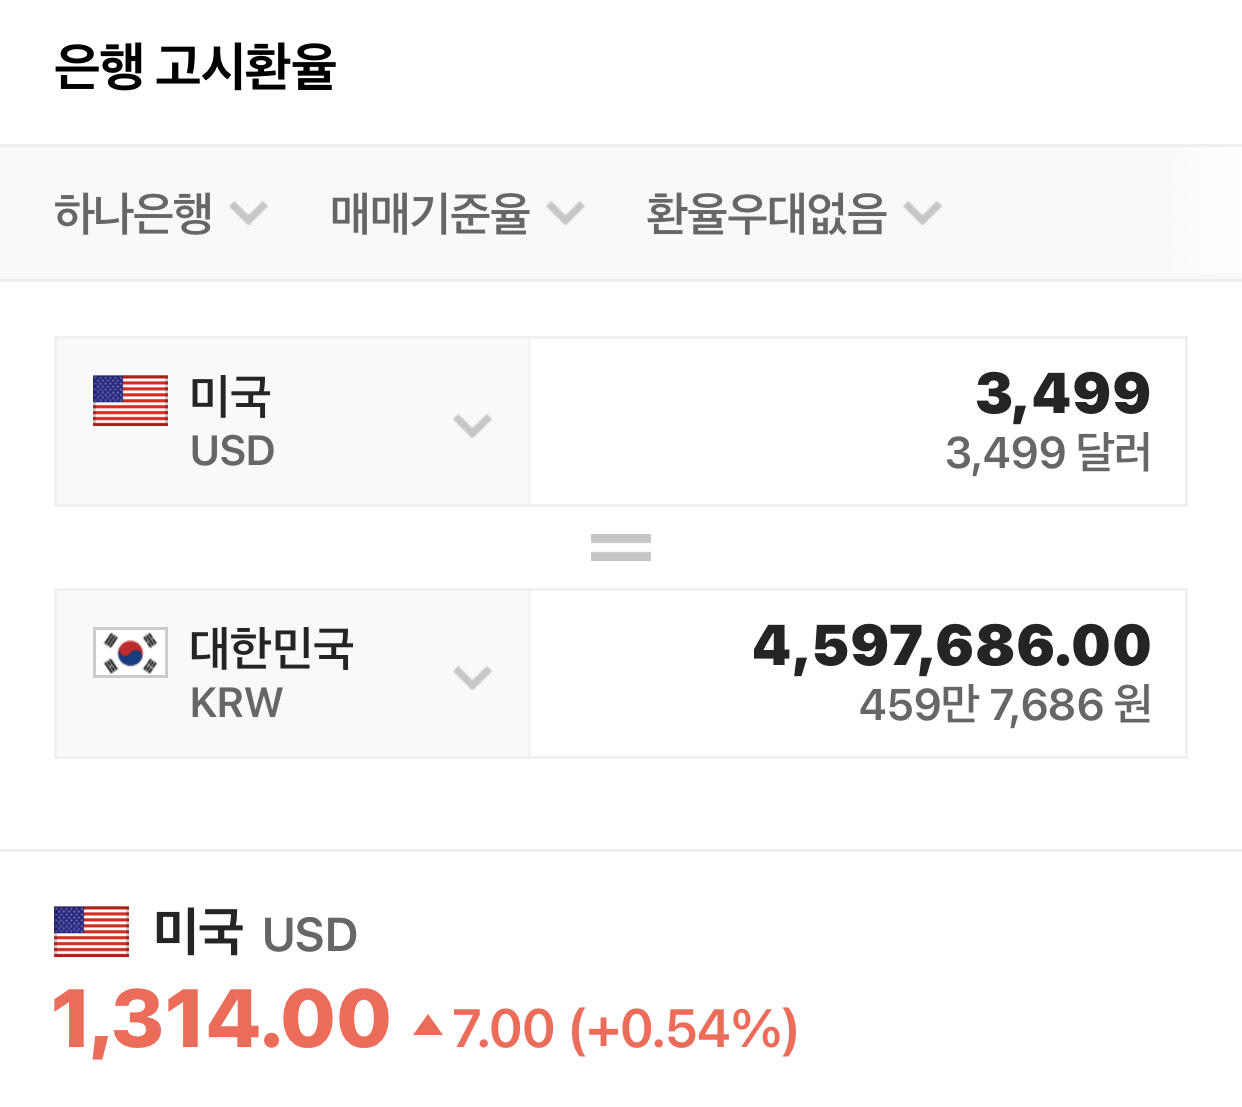Open the 매매기준율 rate type dropdown
The width and height of the screenshot is (1242, 1107).
(x=456, y=213)
